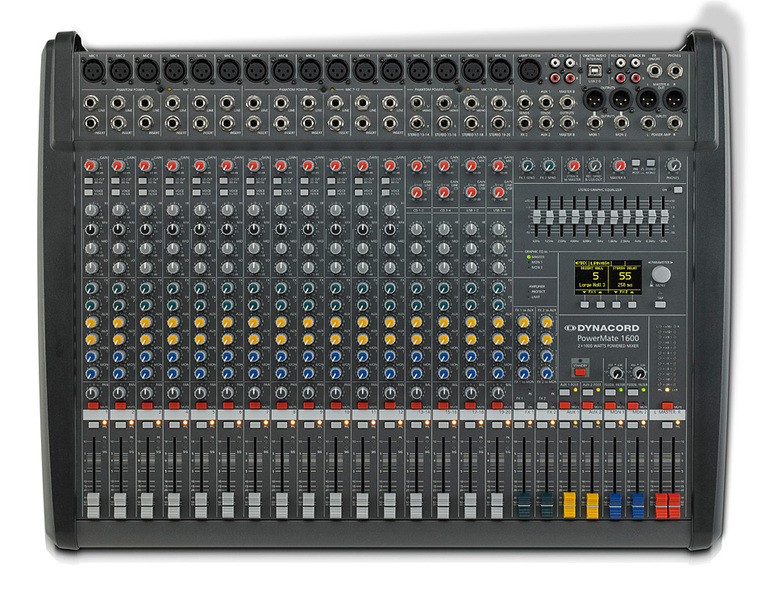Click the FX 1 SEND teal knob
Image resolution: width=774 pixels, height=600 pixels.
point(527,166)
